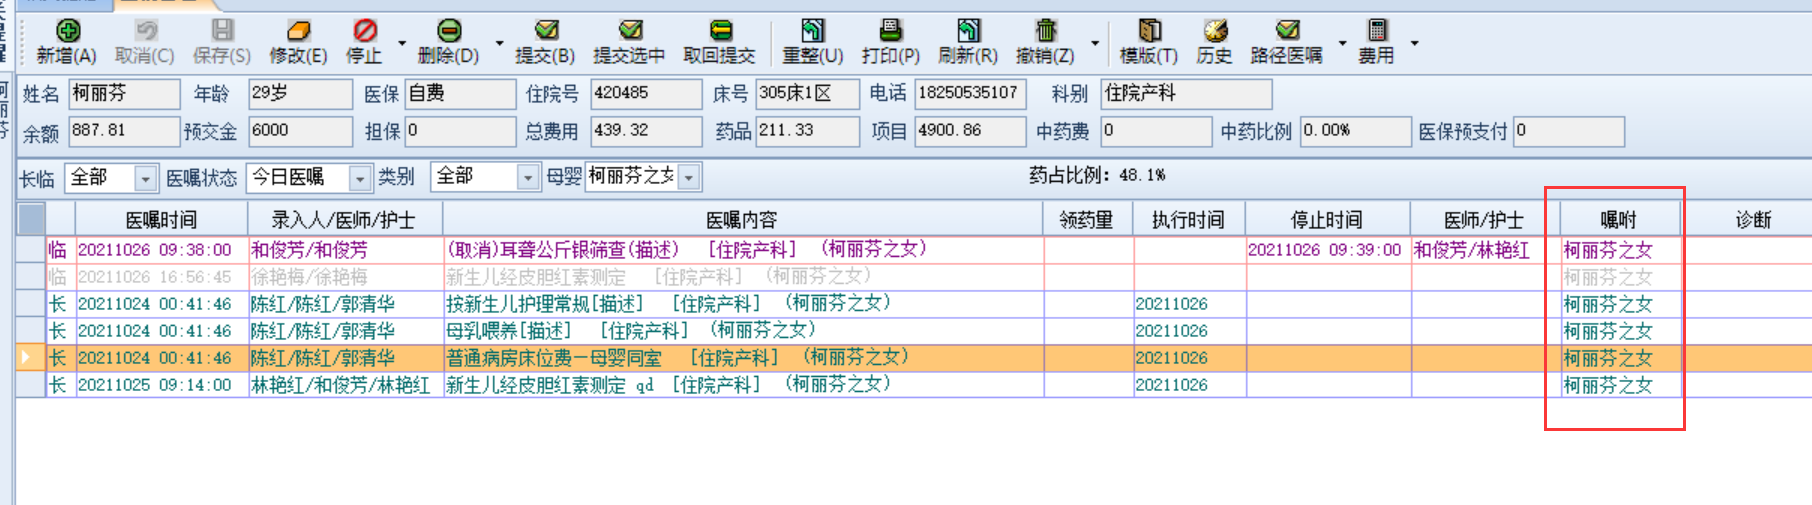
Task: Click the 删除(D) delete icon
Action: point(449,31)
